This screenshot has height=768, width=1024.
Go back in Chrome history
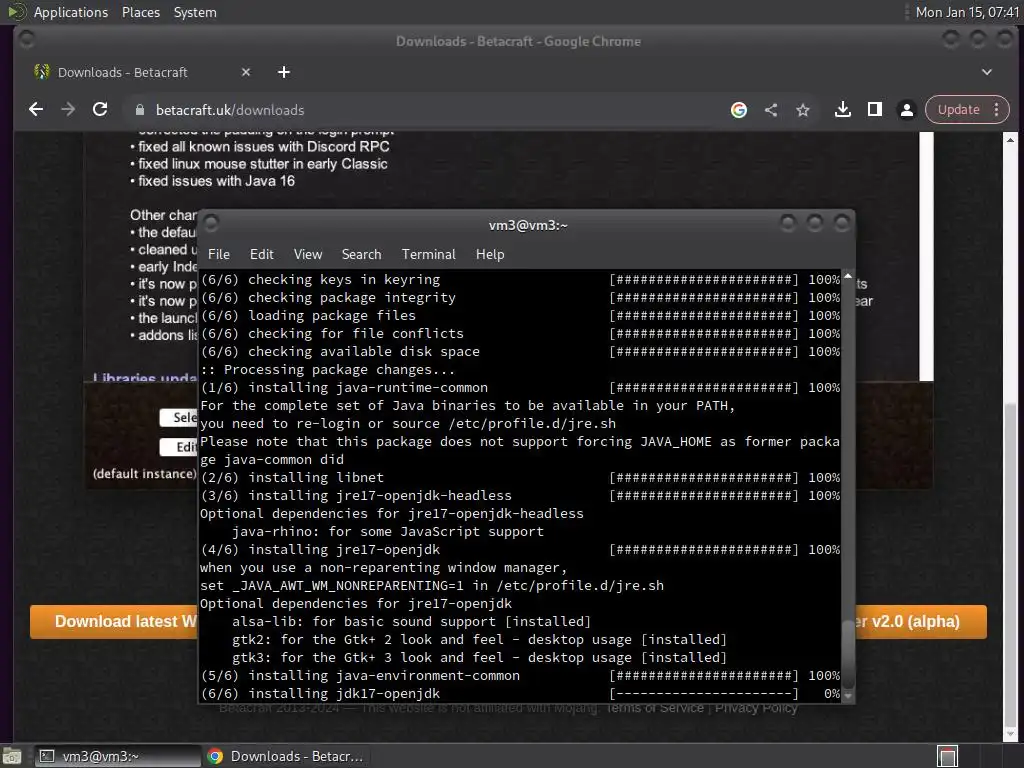click(x=36, y=110)
